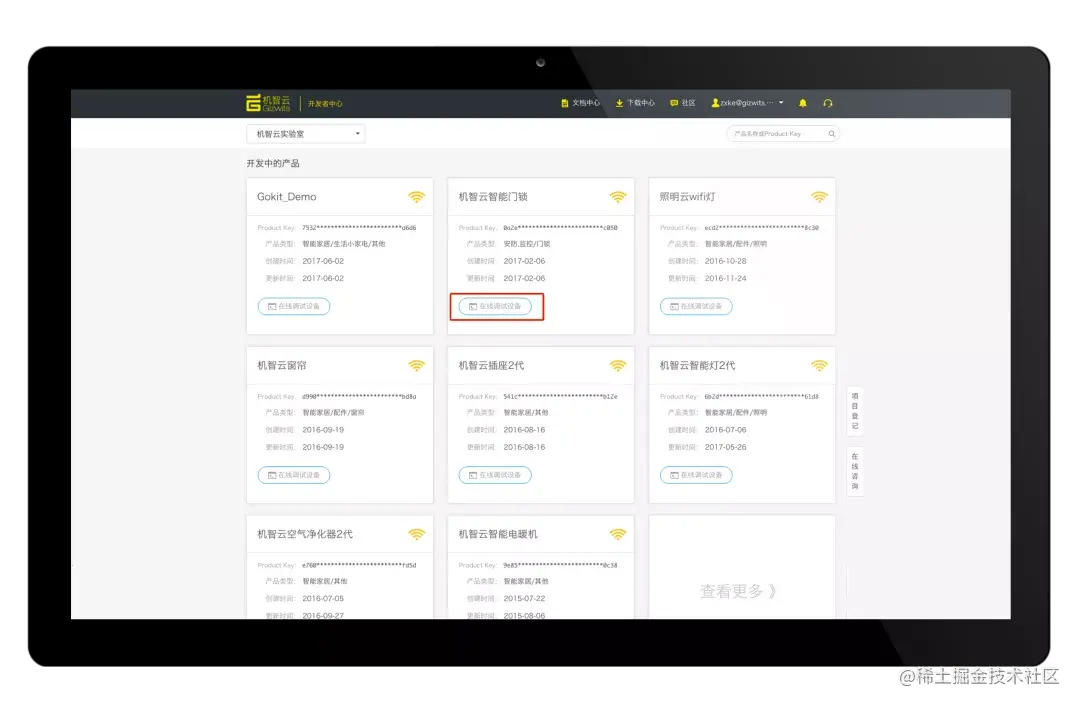Click update date 2017-05-26 on 机智云智能灯2代 card
The width and height of the screenshot is (1080, 707).
coord(725,447)
